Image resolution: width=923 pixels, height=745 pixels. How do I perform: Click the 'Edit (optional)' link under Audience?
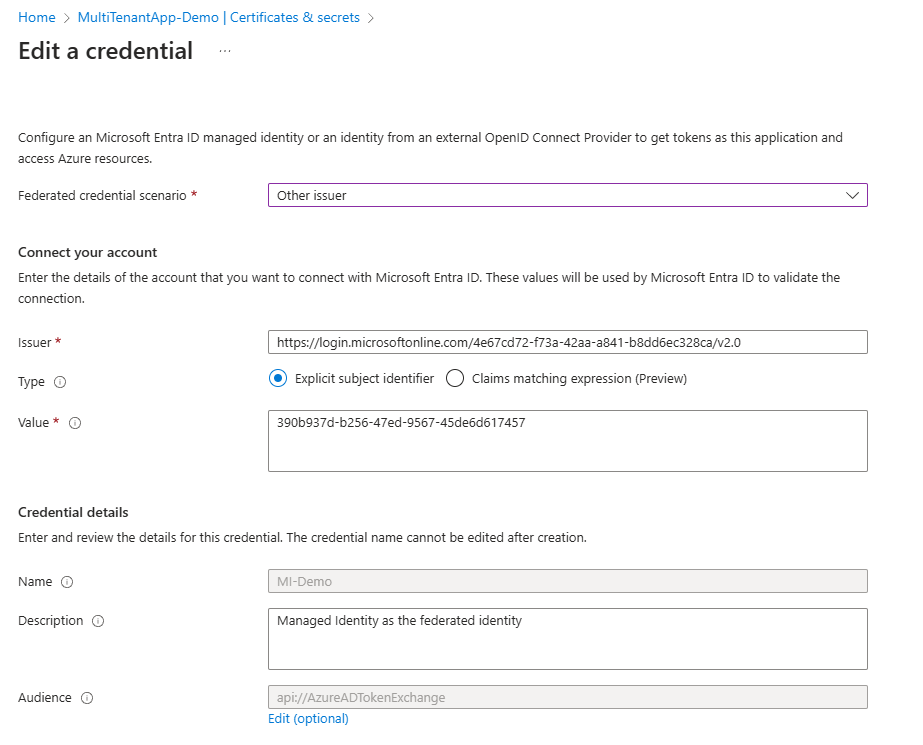pos(308,718)
